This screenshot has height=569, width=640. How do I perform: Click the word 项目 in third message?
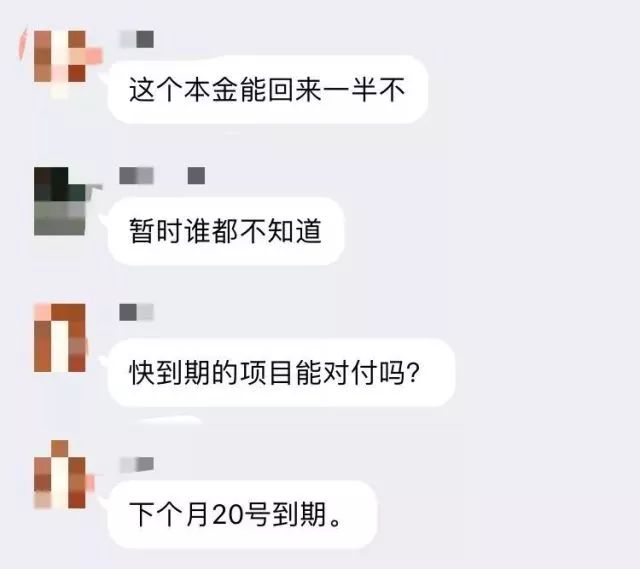(267, 373)
